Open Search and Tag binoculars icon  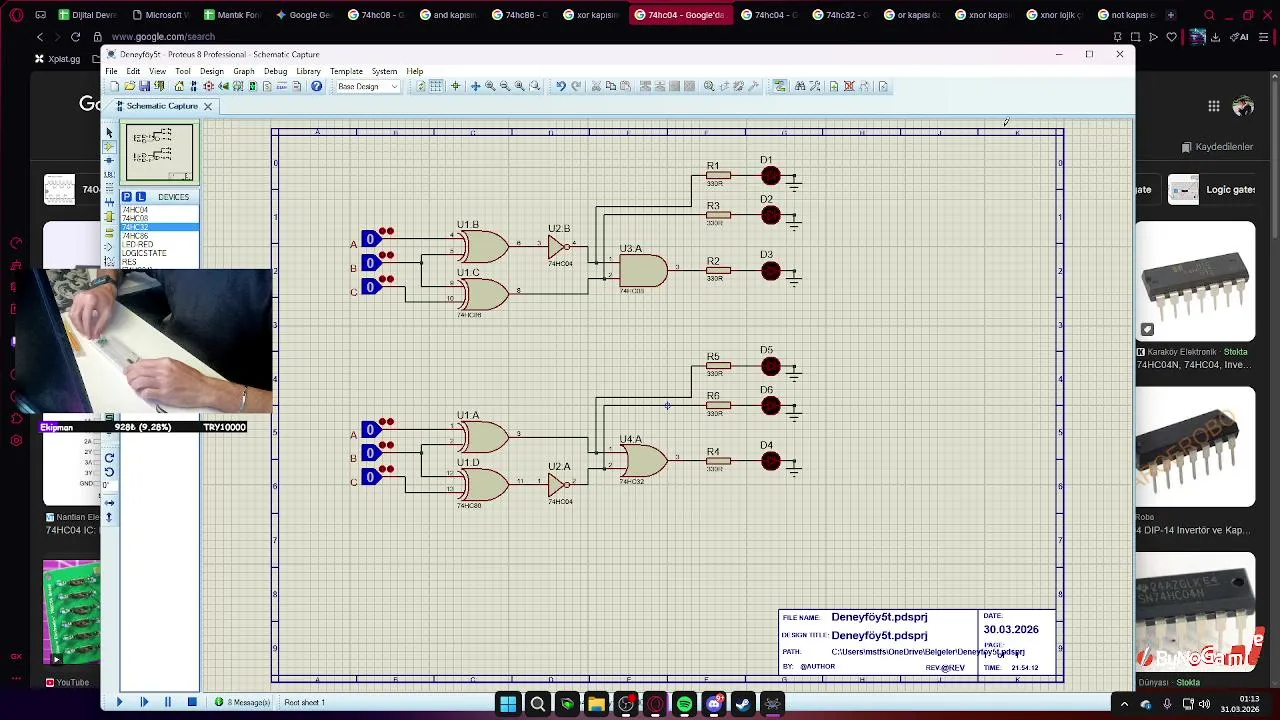(x=800, y=86)
